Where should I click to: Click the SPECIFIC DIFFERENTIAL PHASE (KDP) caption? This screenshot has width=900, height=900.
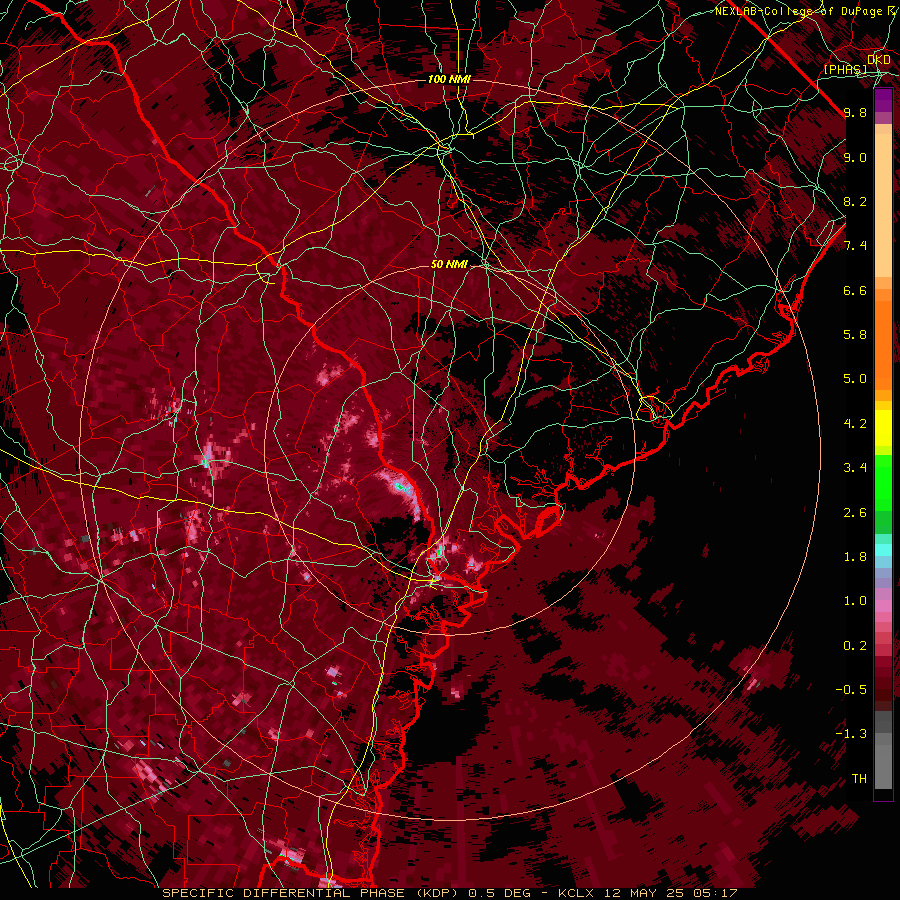313,893
